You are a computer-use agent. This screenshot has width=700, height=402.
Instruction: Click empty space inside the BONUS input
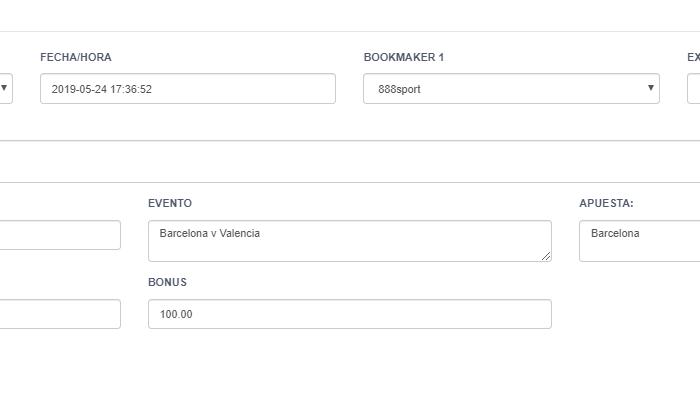pos(371,314)
